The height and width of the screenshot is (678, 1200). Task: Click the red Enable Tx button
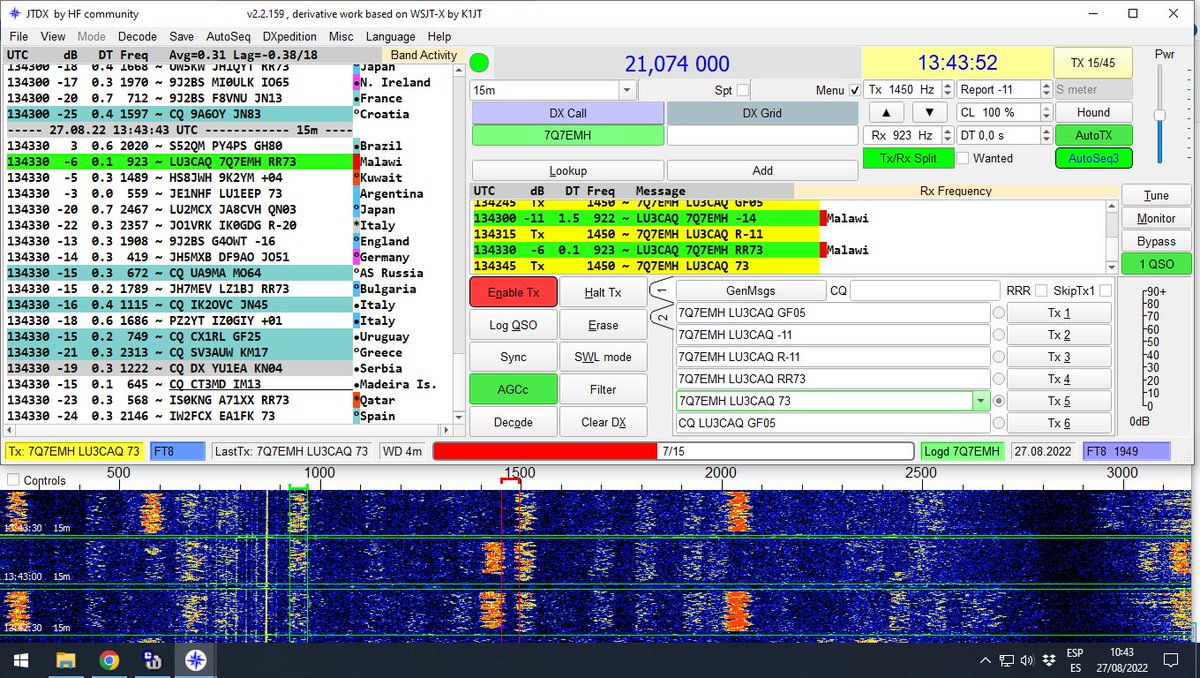513,292
